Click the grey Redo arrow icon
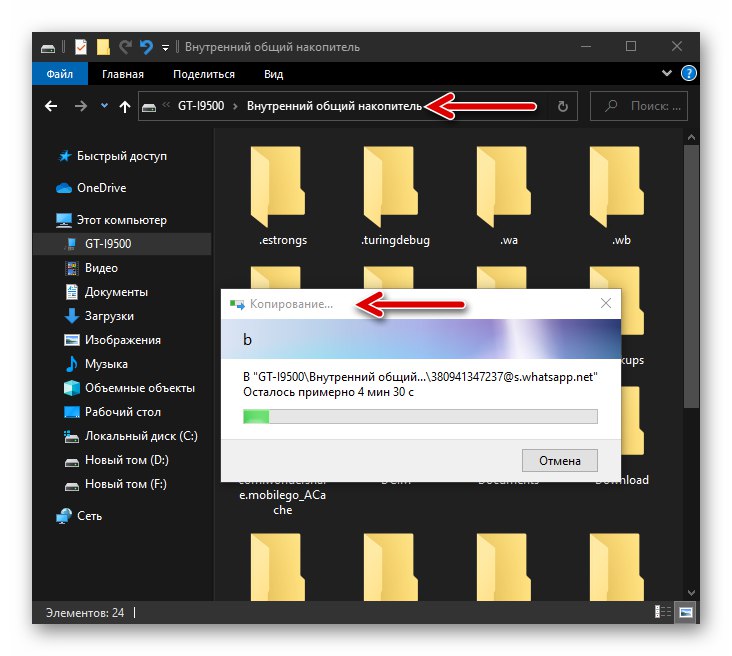Screen dimensions: 732x656 (125, 47)
